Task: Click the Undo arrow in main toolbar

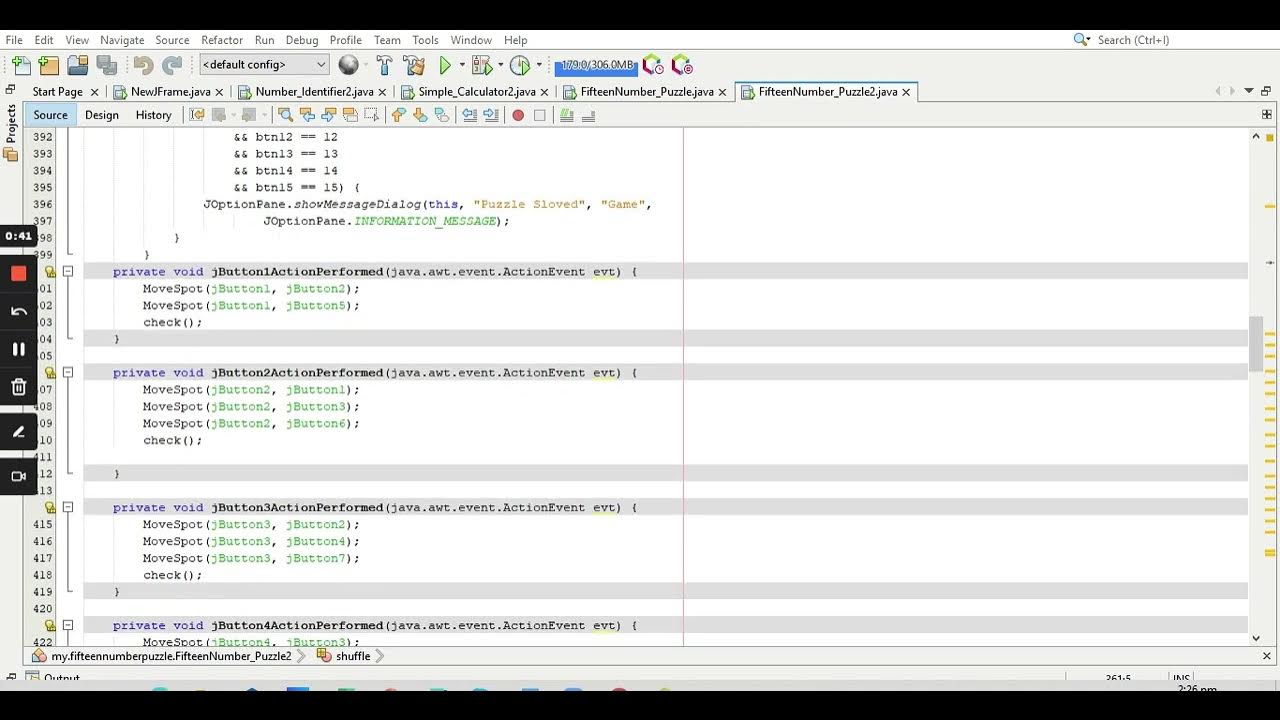Action: (143, 65)
